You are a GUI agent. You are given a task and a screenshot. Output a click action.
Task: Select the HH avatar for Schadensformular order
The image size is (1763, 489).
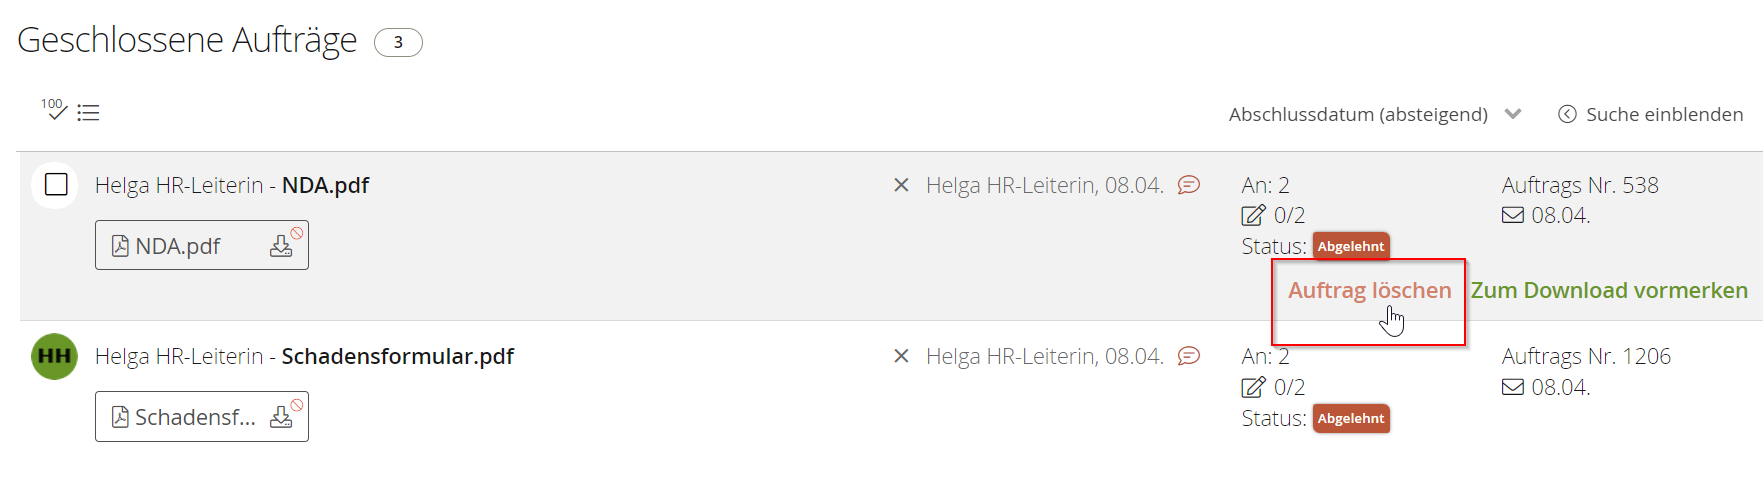click(55, 356)
